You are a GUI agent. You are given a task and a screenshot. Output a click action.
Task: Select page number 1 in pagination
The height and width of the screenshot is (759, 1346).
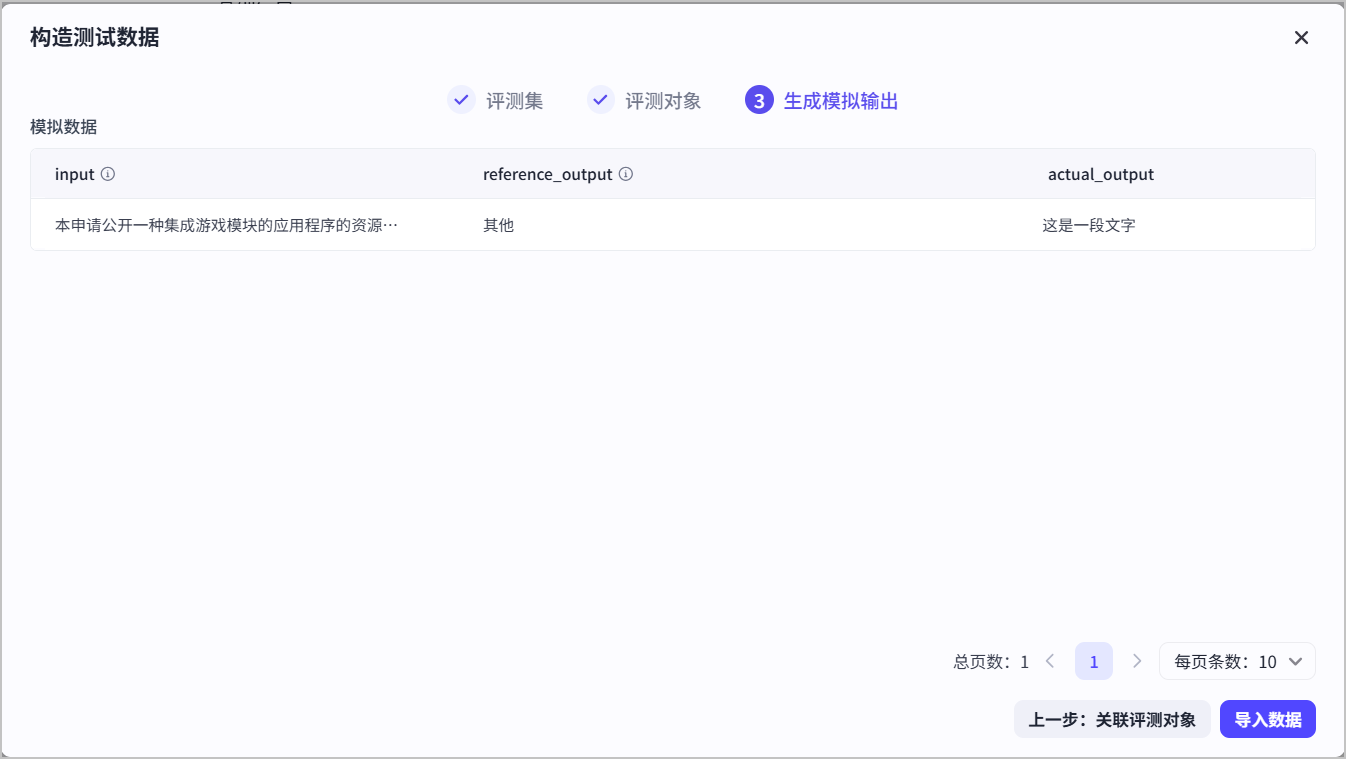(x=1094, y=661)
